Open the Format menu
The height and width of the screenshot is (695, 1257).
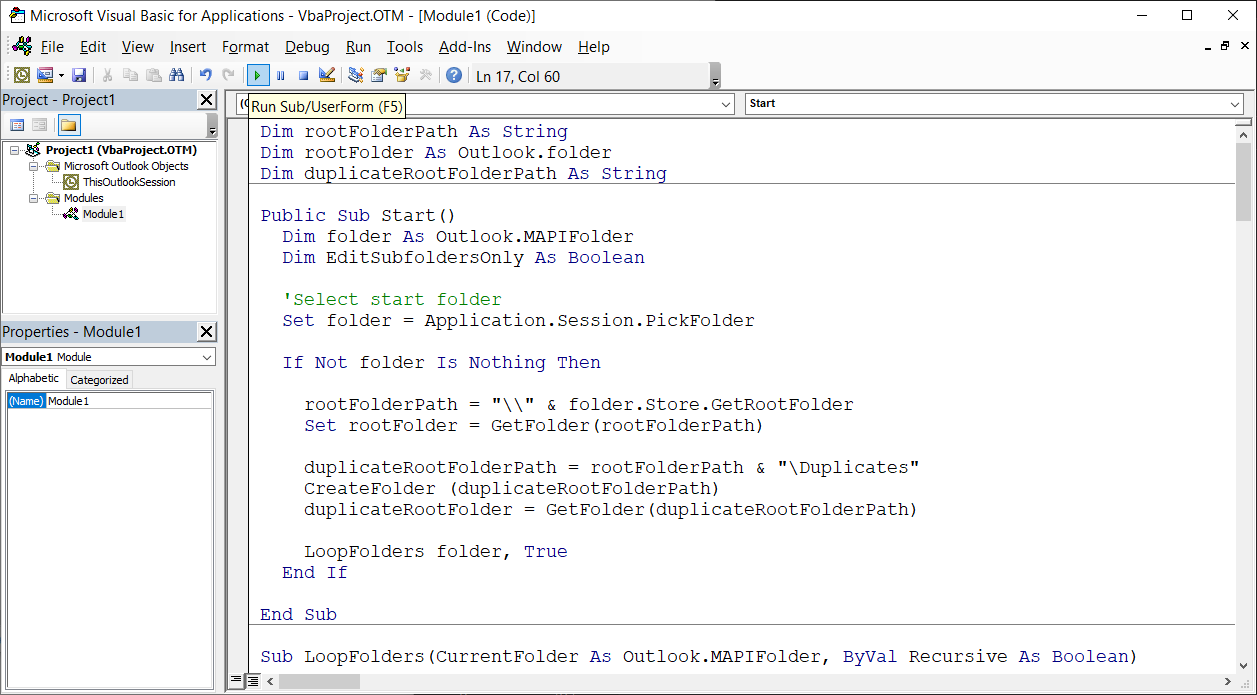pos(246,47)
